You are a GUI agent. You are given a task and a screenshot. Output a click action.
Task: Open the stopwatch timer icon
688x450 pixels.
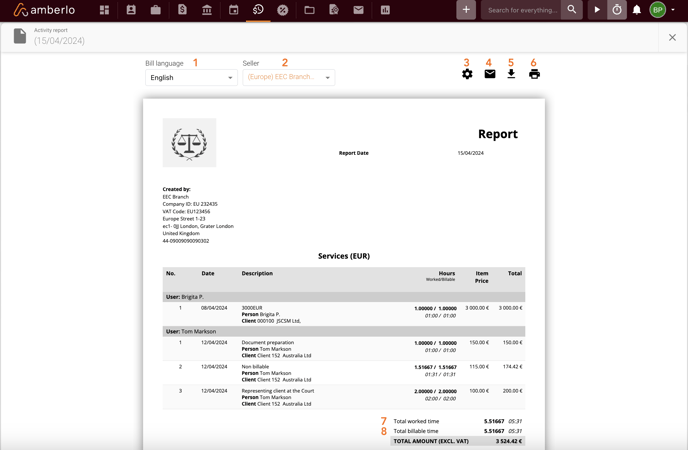click(x=616, y=10)
